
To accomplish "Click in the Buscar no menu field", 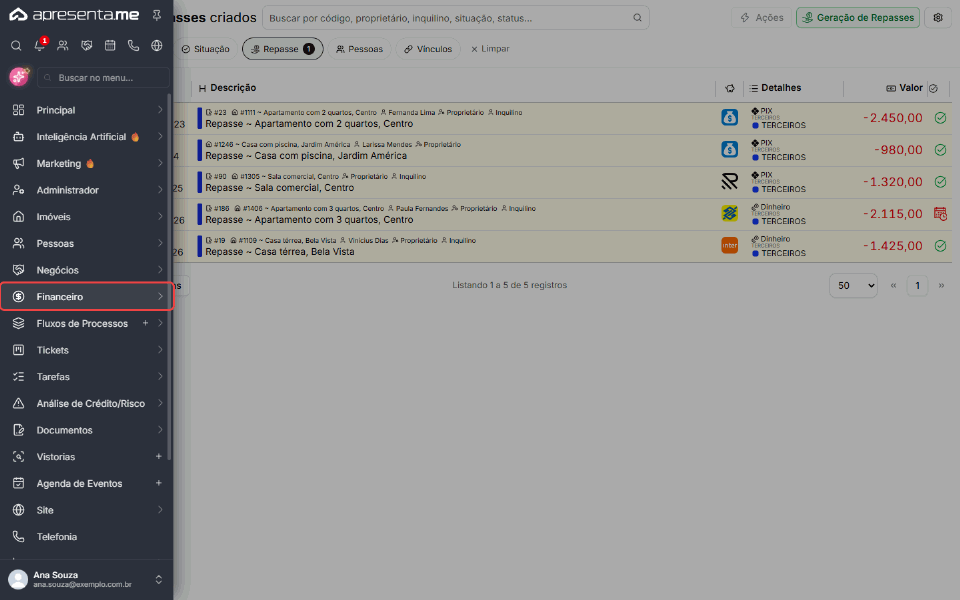I will [x=103, y=78].
